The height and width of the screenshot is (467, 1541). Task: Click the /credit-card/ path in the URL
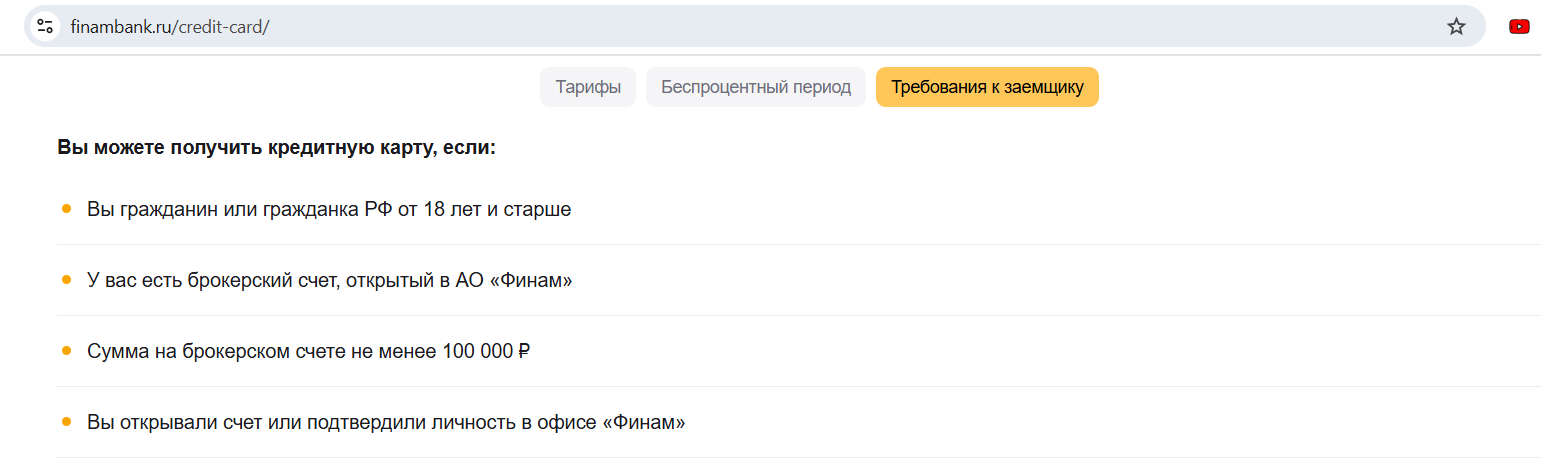(222, 27)
